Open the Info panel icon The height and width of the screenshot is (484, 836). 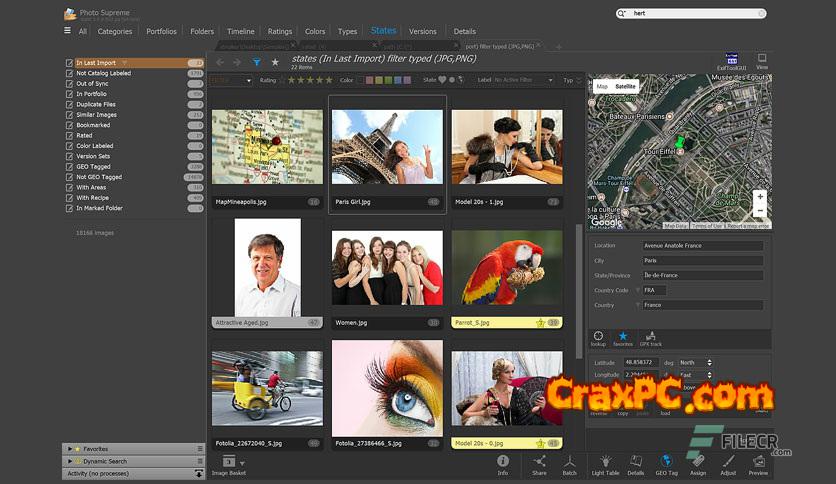[x=503, y=462]
